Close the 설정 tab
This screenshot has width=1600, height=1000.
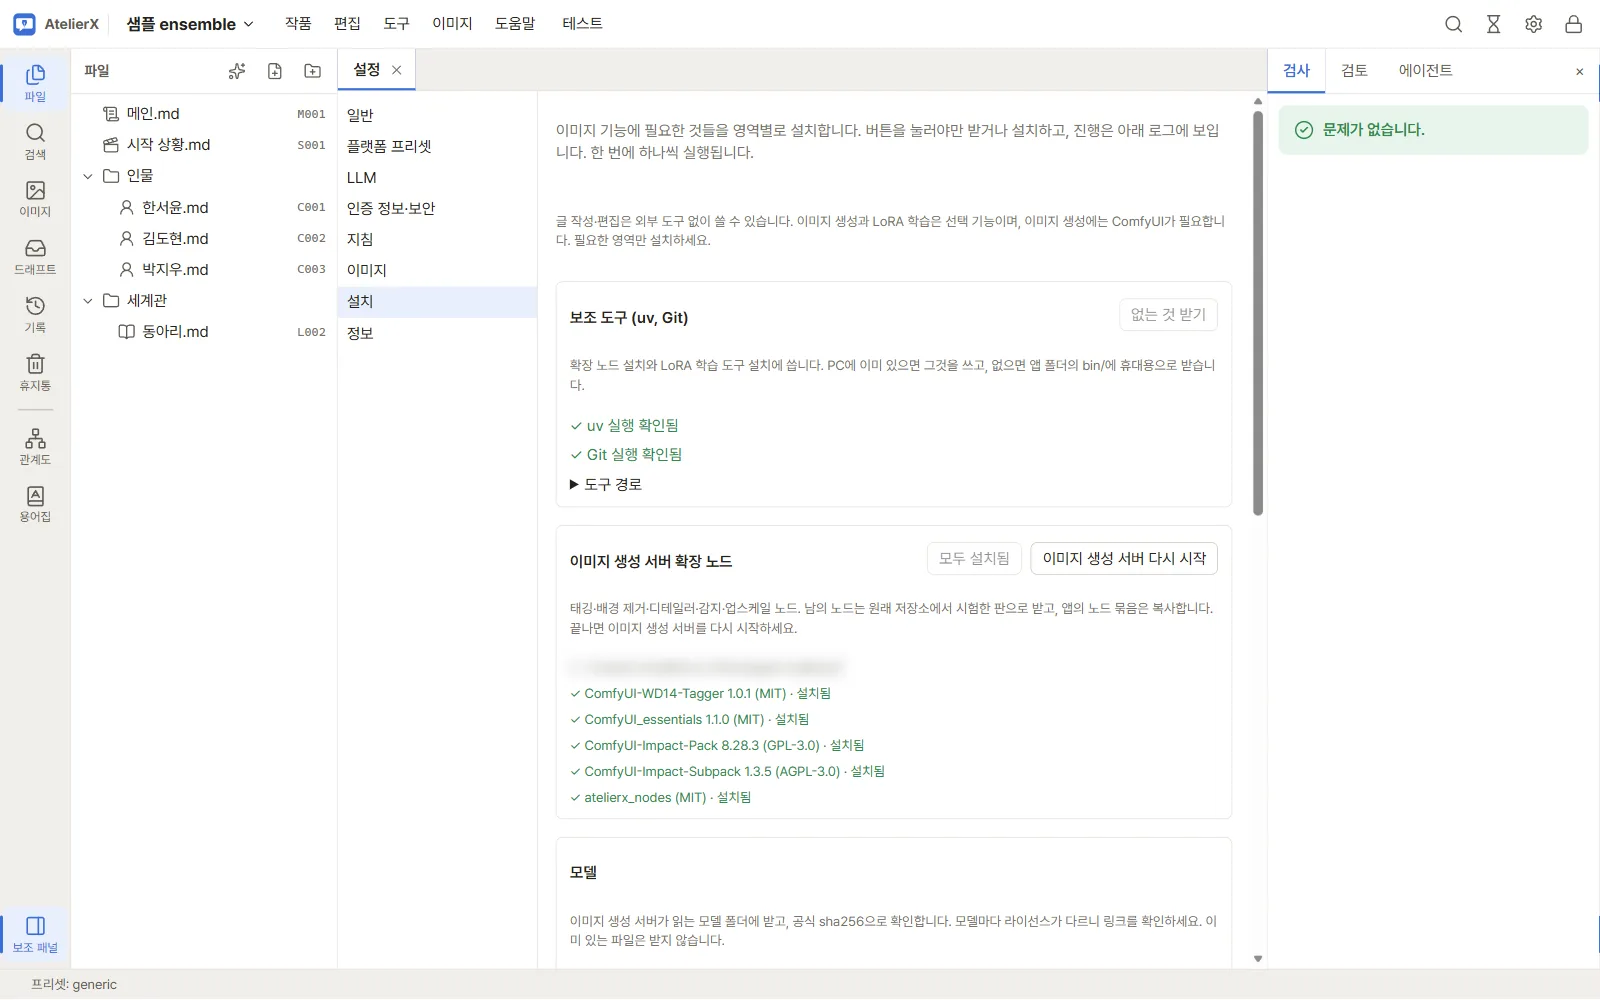pos(397,70)
